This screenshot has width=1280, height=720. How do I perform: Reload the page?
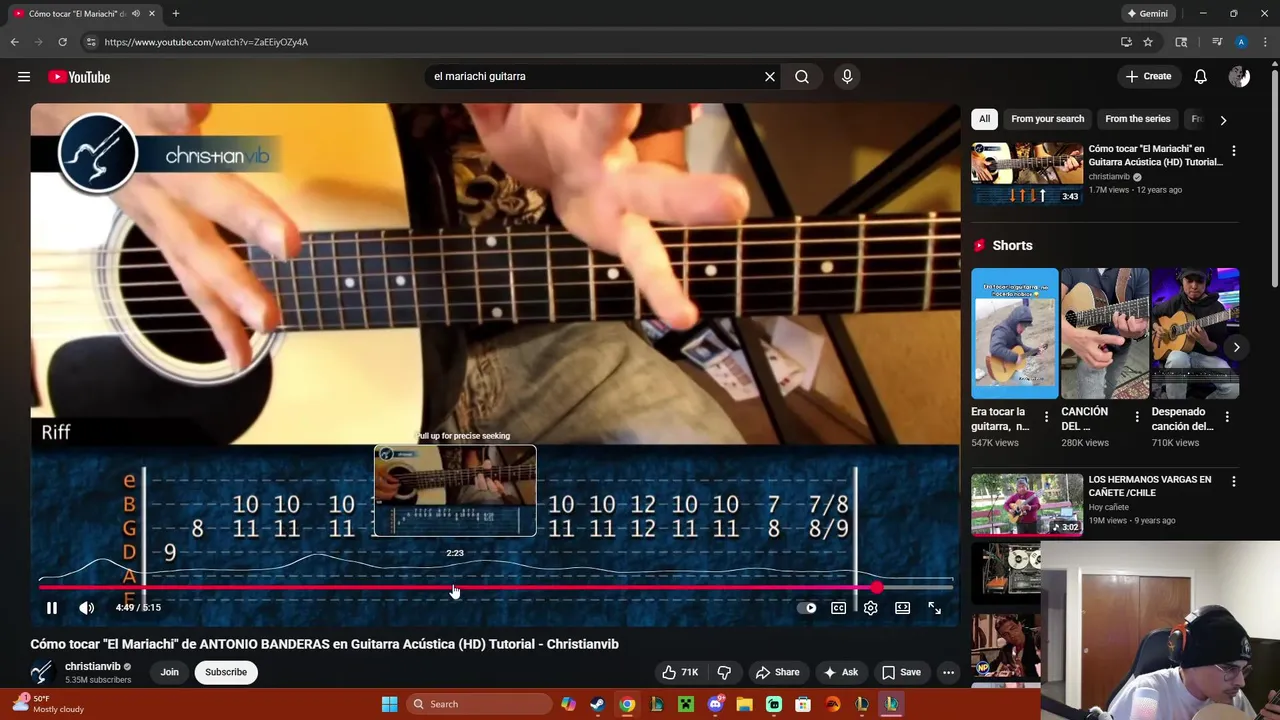pyautogui.click(x=62, y=42)
